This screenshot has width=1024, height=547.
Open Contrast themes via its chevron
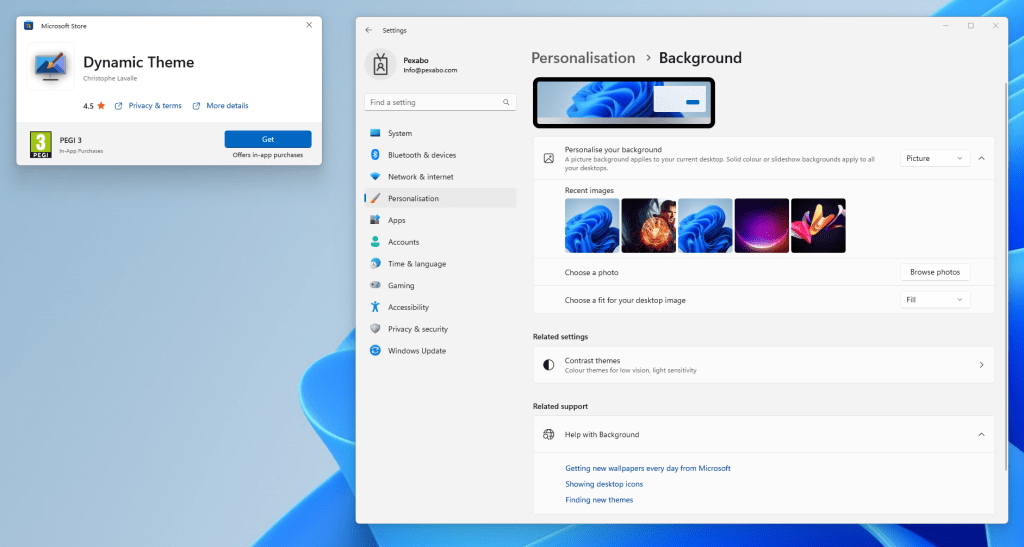click(982, 365)
